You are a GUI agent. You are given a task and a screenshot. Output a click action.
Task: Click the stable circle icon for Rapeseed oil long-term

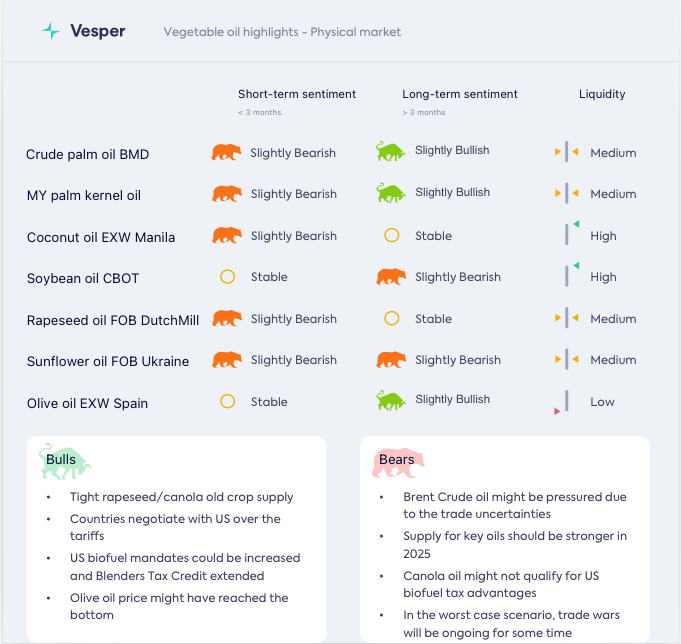[x=392, y=319]
